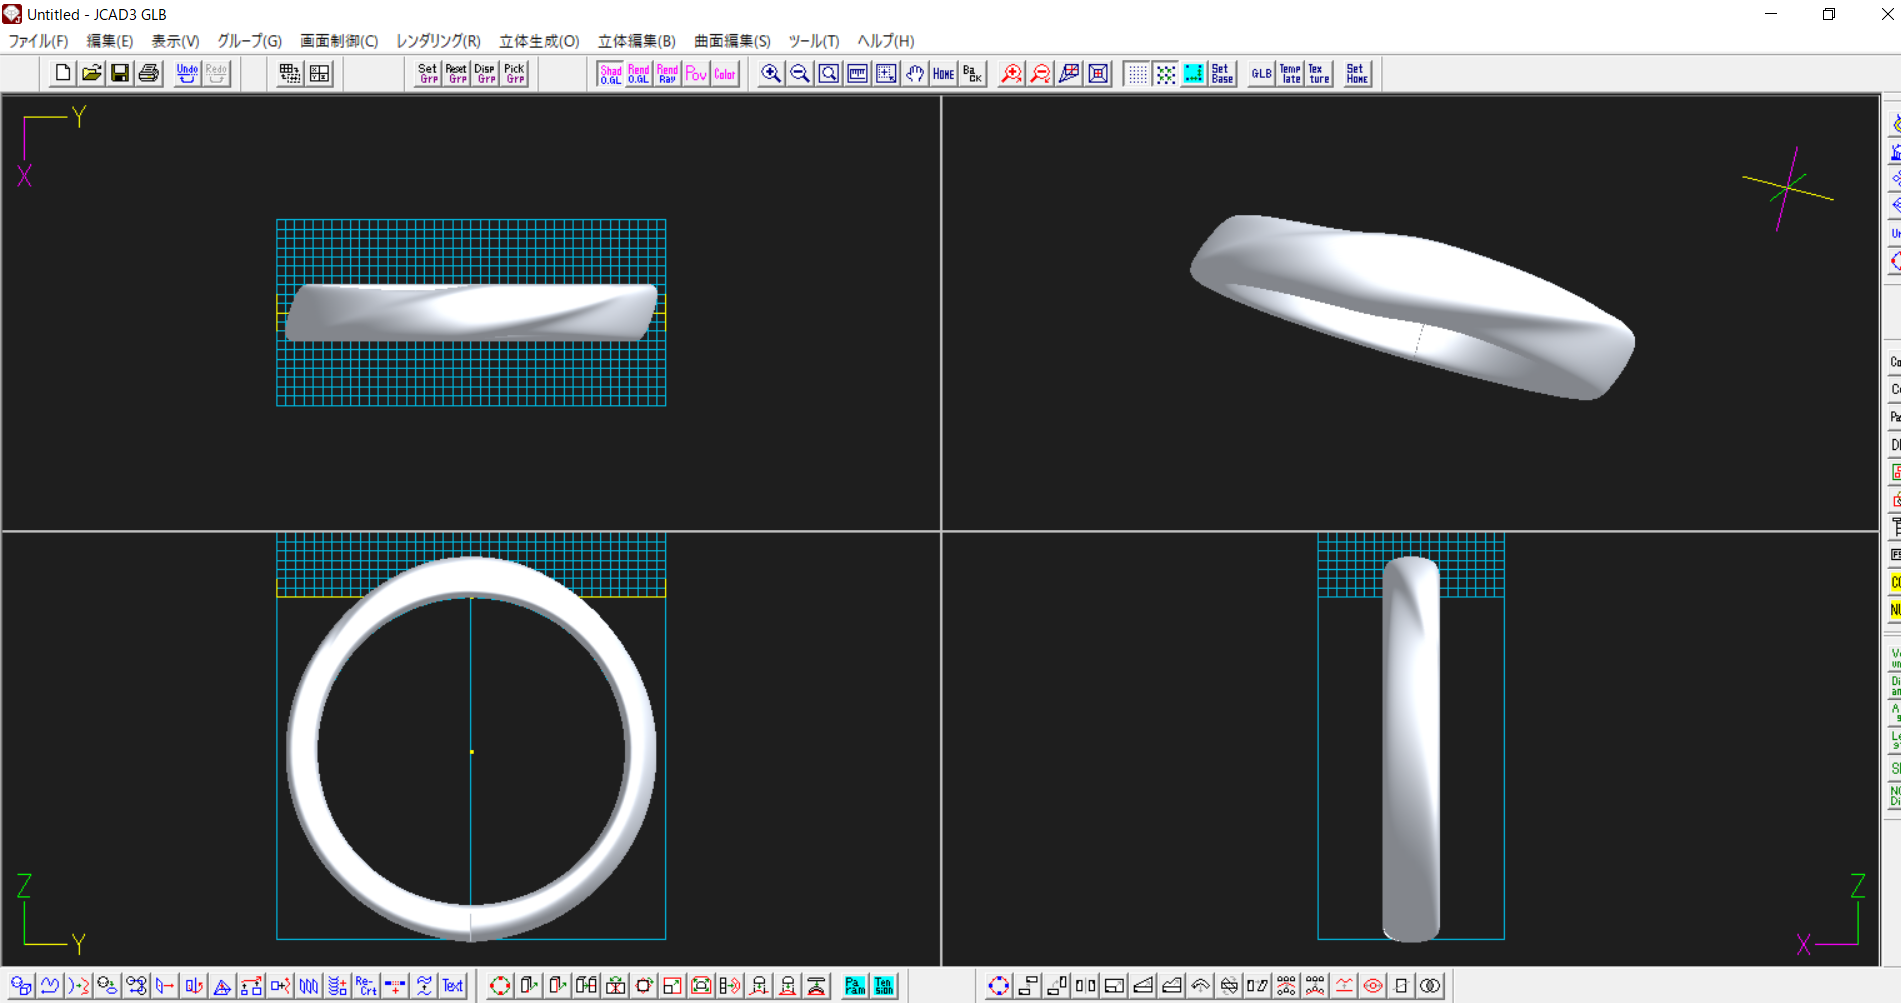
Task: Toggle the dotted grid display
Action: 1137,73
